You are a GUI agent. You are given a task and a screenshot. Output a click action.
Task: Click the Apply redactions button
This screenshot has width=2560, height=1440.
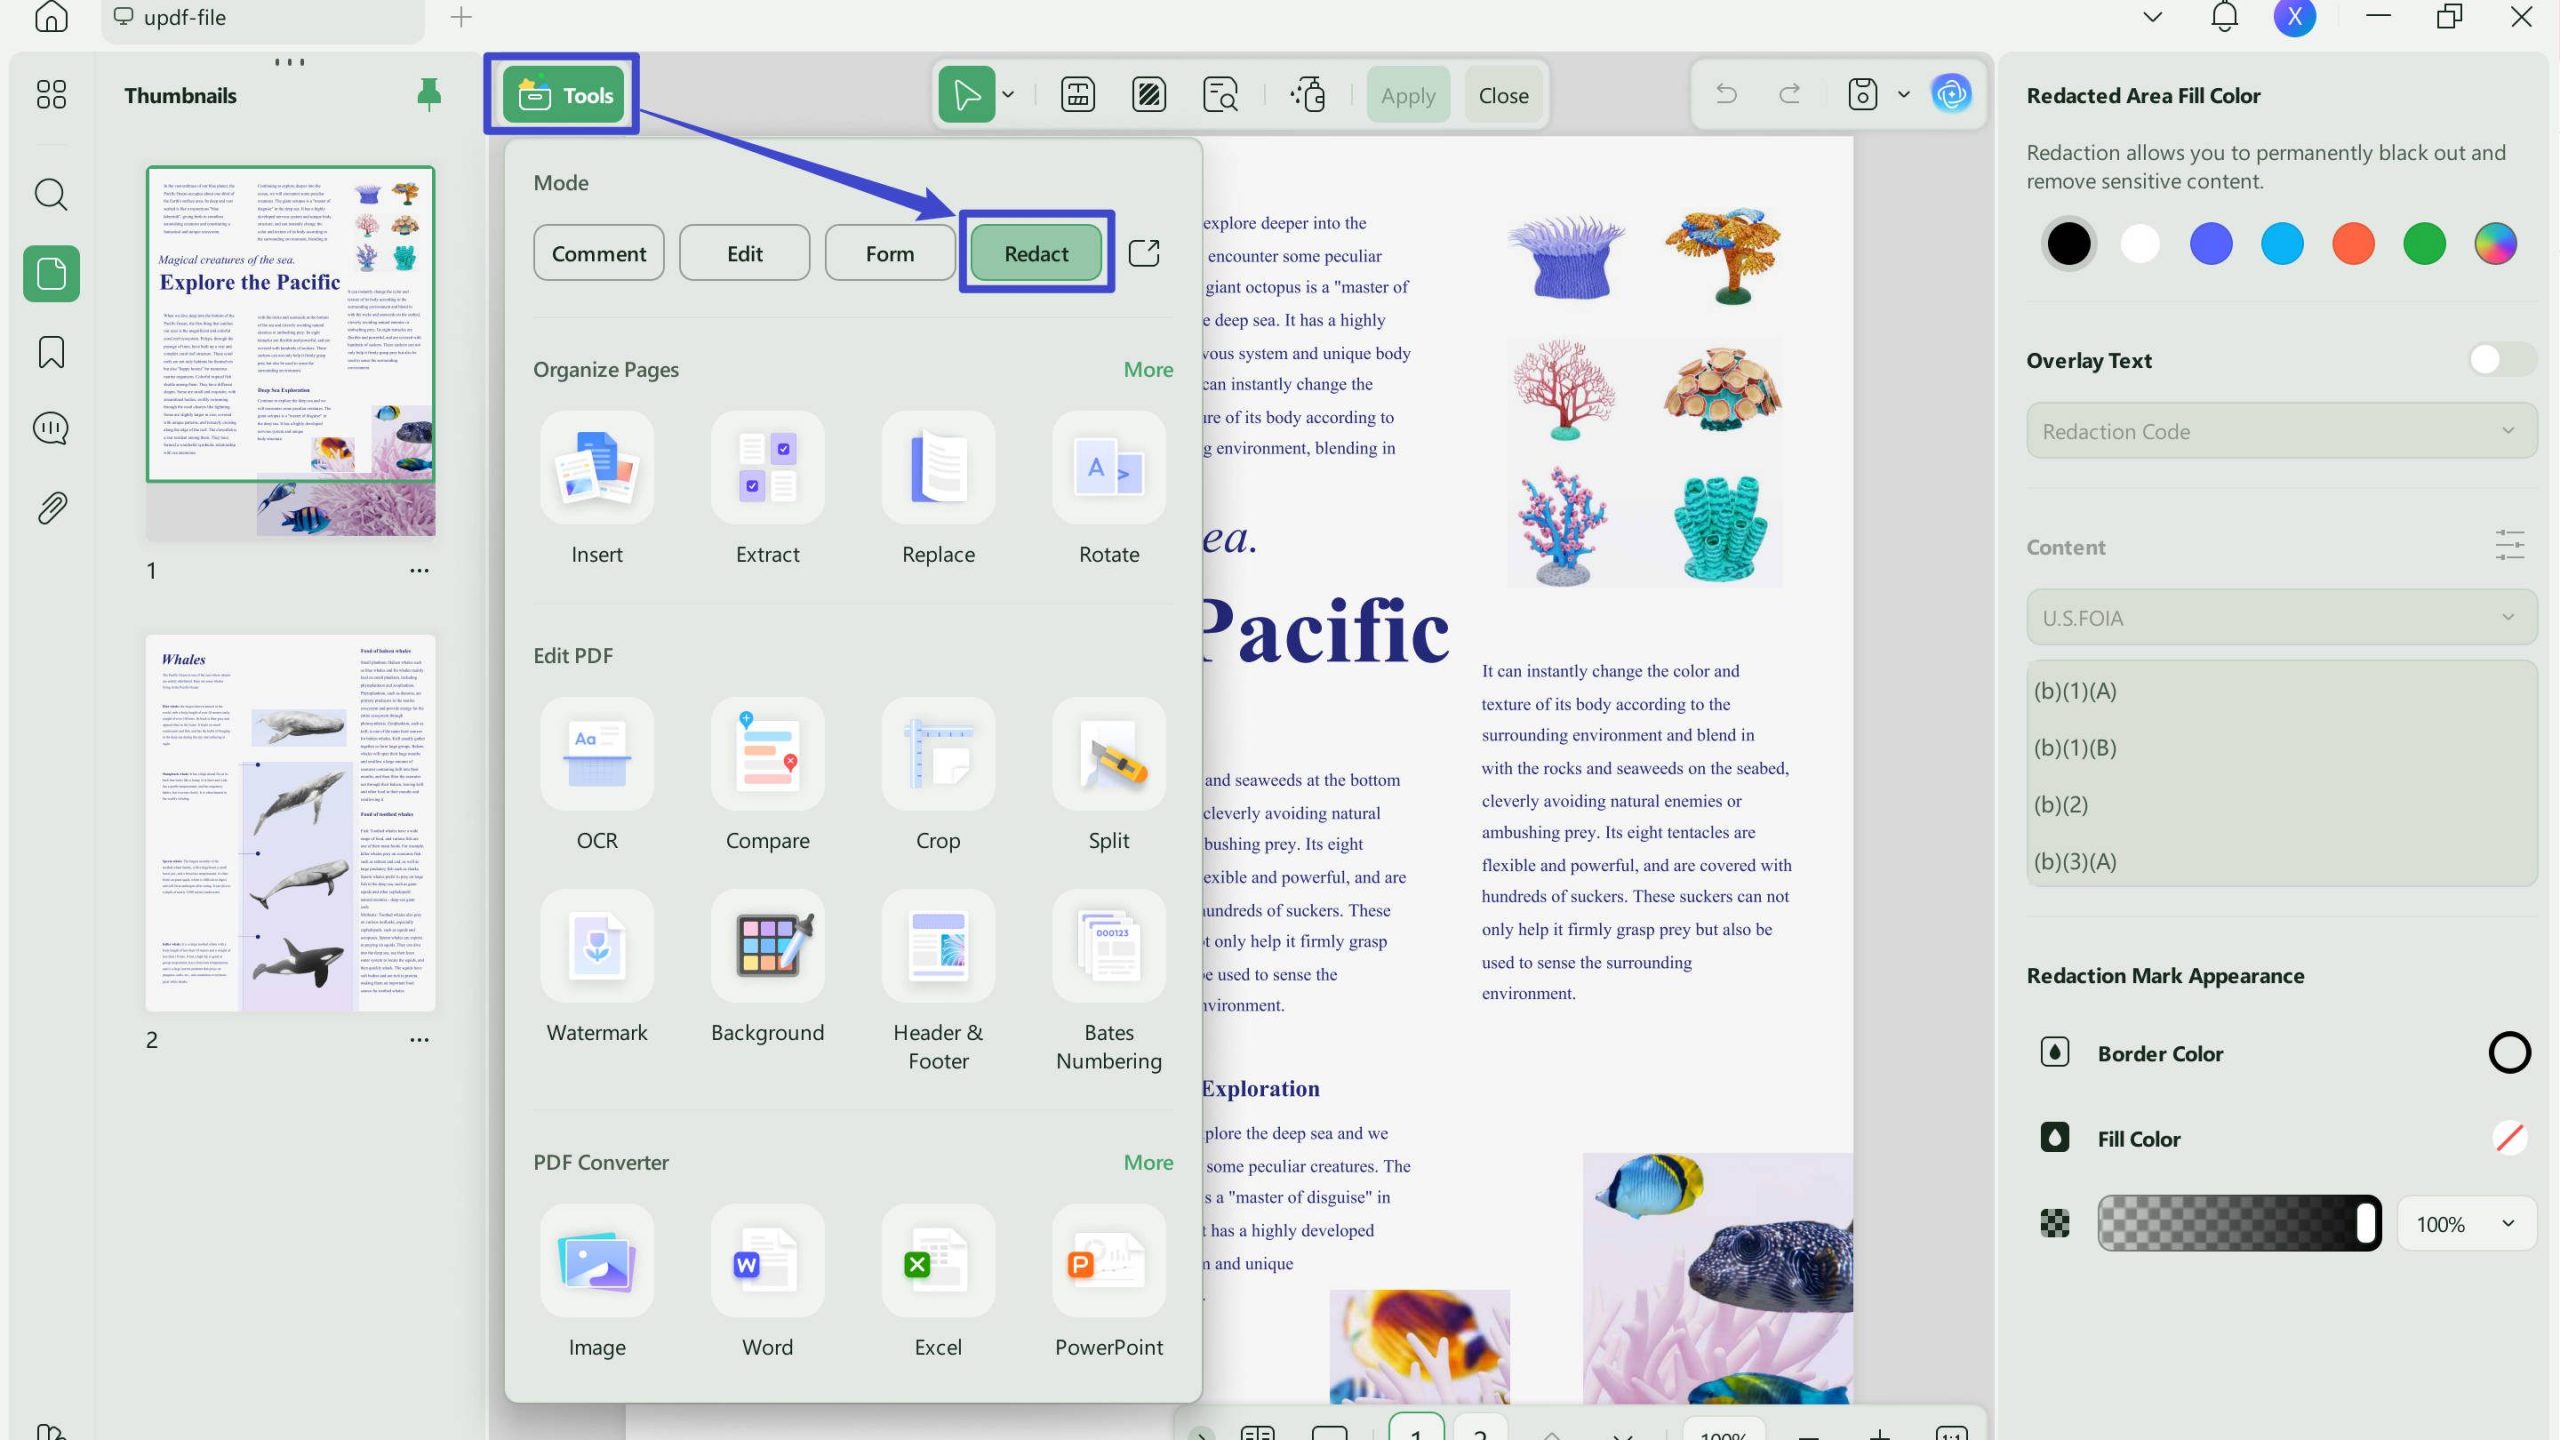tap(1408, 95)
